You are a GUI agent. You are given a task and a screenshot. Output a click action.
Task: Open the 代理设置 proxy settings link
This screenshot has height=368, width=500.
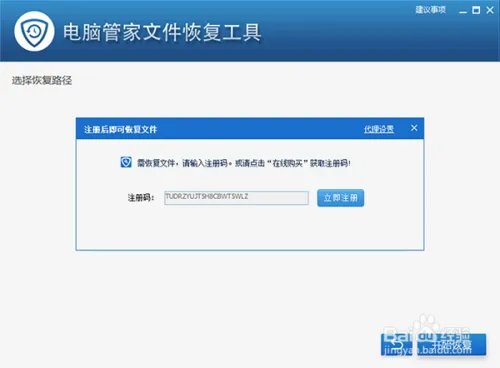tap(379, 129)
